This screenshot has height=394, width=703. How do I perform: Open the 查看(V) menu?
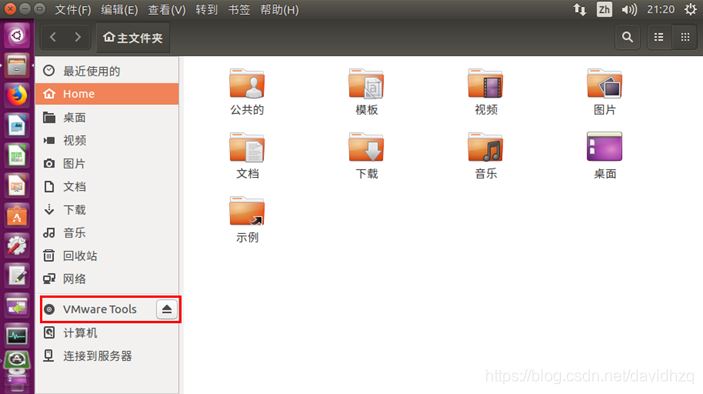[x=167, y=10]
